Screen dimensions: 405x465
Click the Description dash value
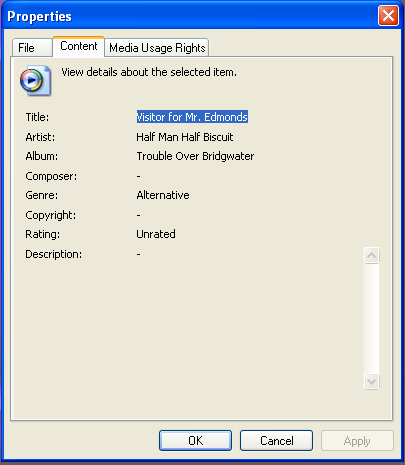click(138, 254)
